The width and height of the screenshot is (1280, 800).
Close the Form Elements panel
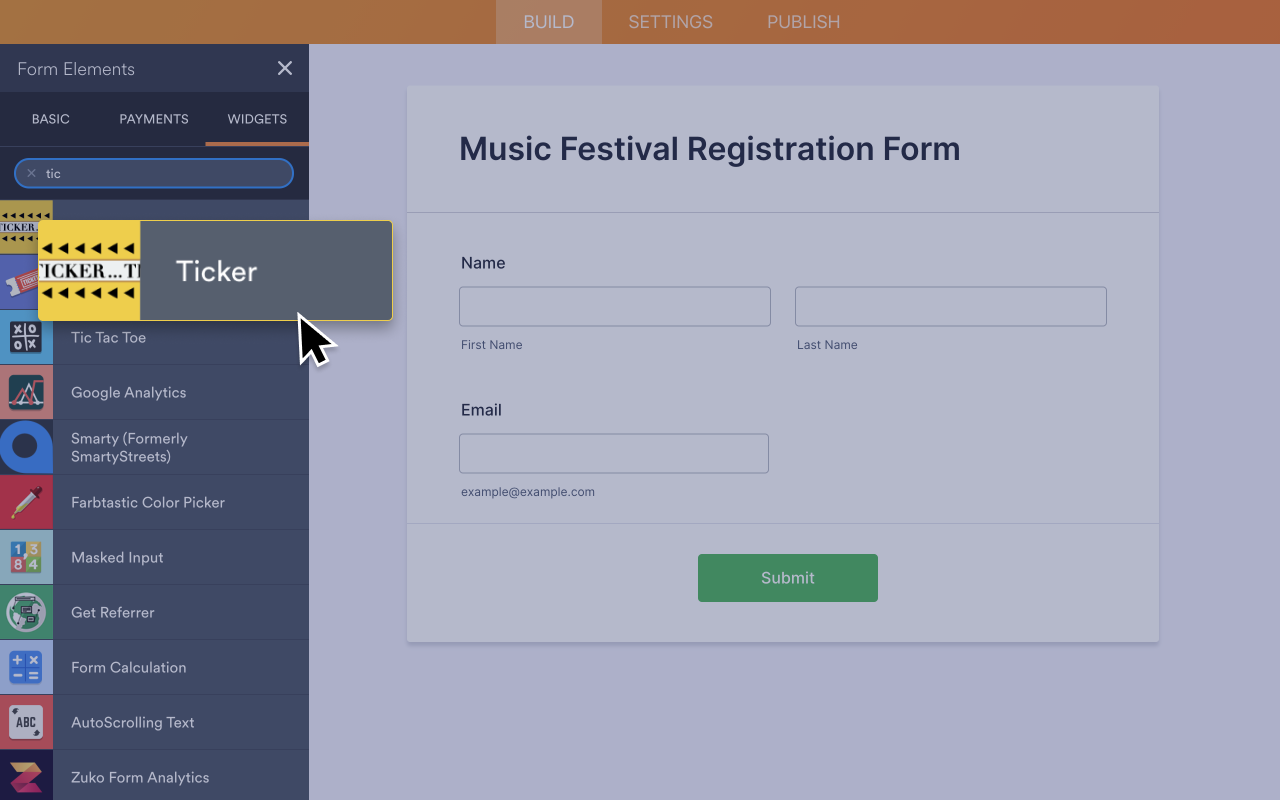[x=284, y=68]
